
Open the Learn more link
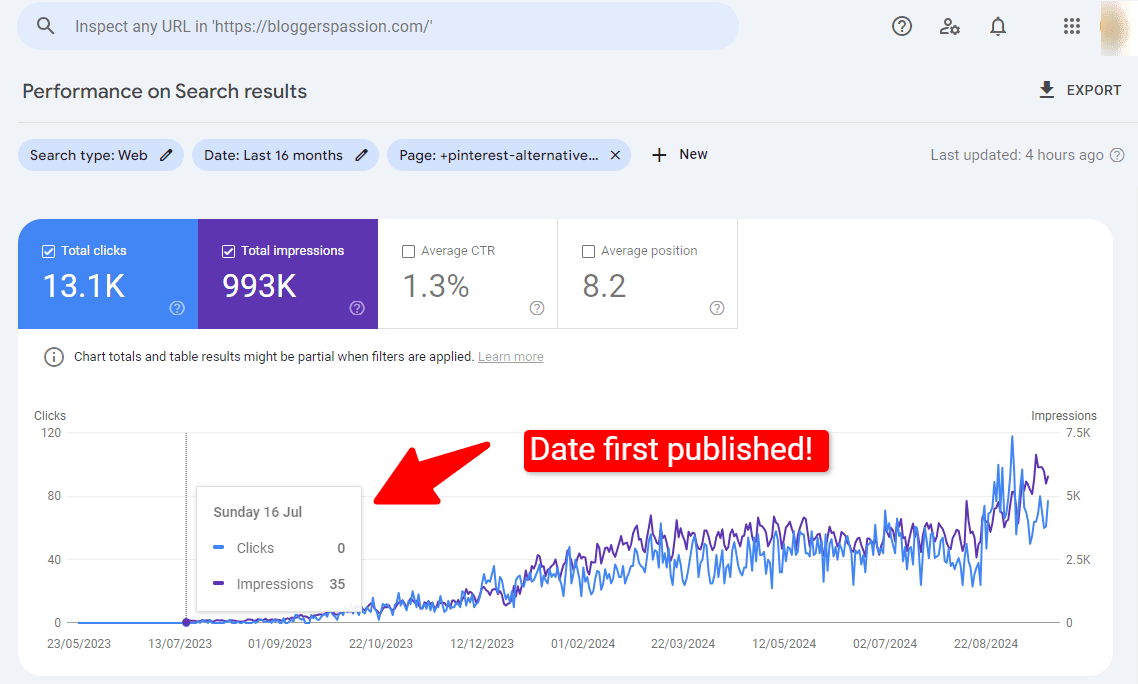tap(510, 356)
